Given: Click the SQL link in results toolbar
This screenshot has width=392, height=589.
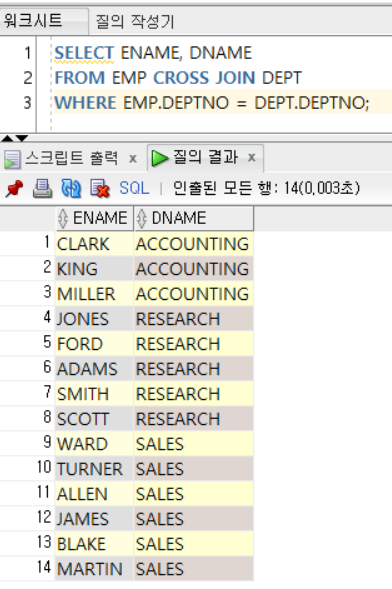Looking at the screenshot, I should click(x=134, y=188).
